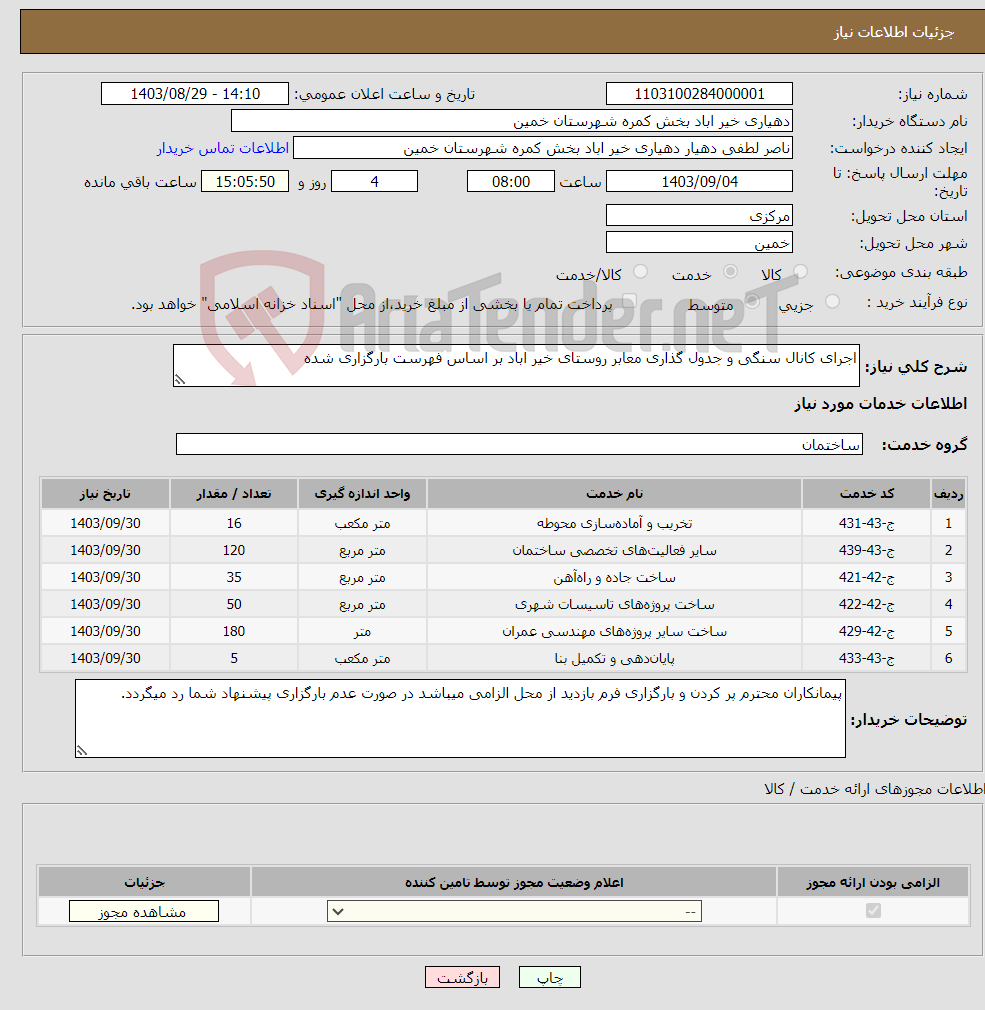Click the الزامی بودن ارائه مجوز header

pos(872,882)
